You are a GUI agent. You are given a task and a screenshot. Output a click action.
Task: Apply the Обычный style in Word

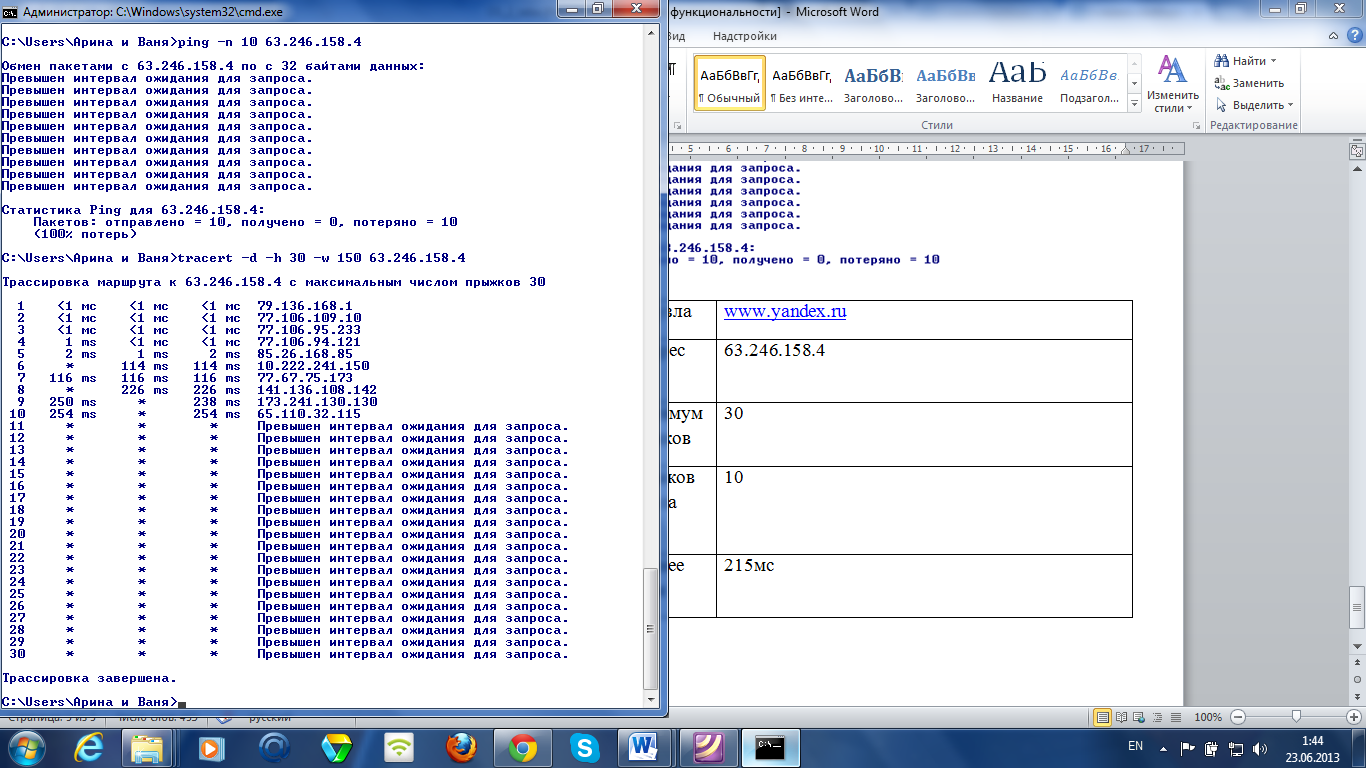(730, 83)
